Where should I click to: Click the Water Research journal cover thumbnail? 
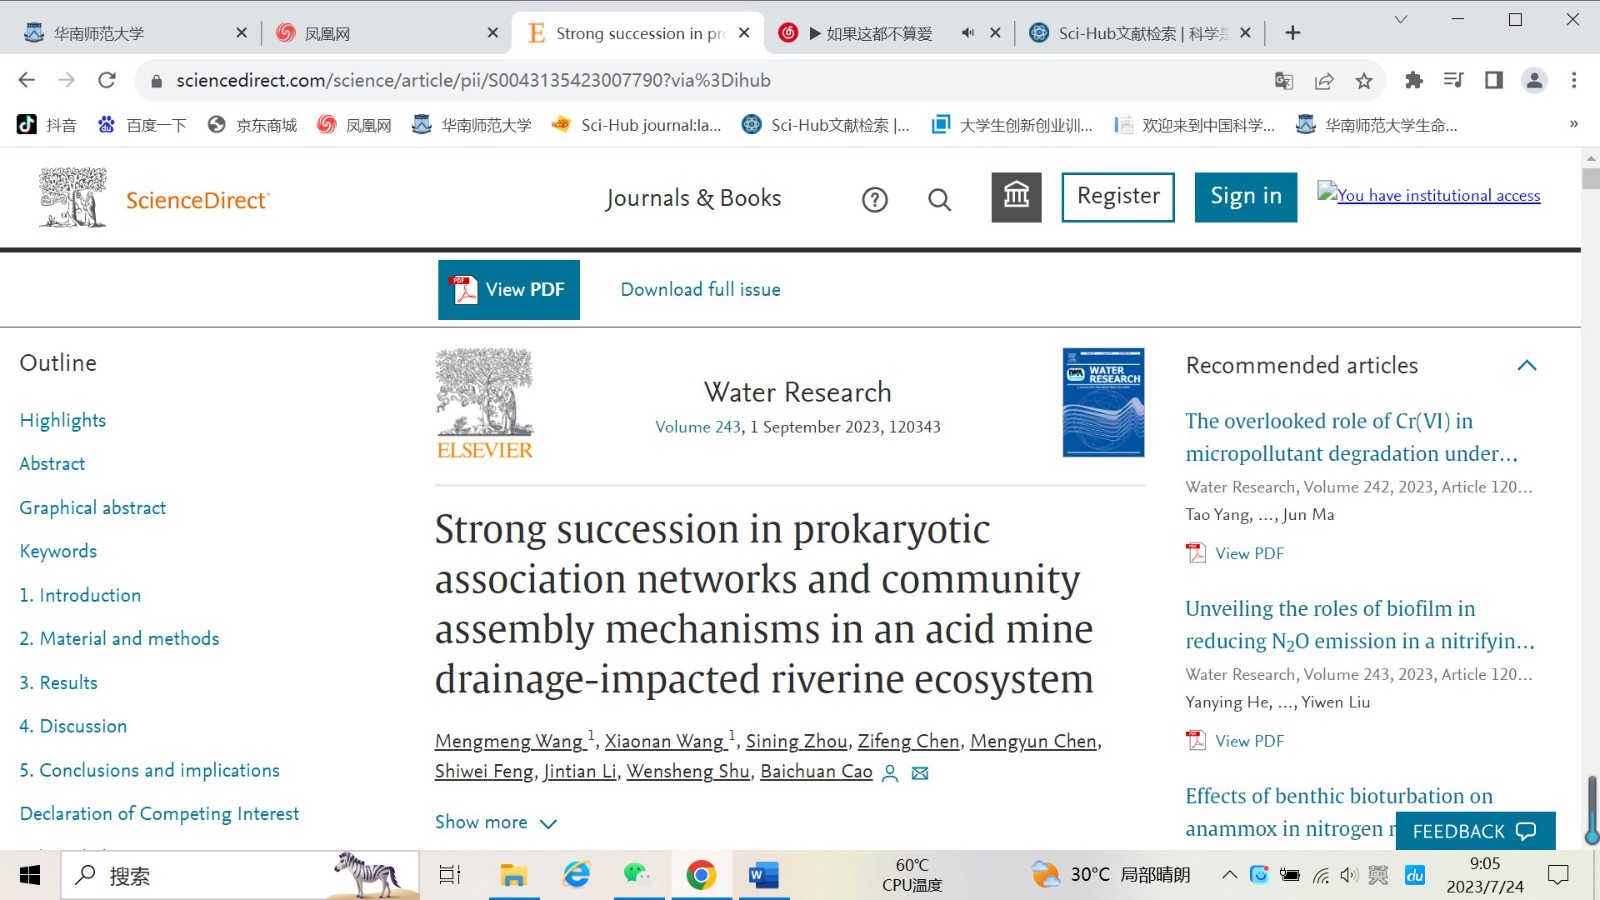pos(1103,402)
